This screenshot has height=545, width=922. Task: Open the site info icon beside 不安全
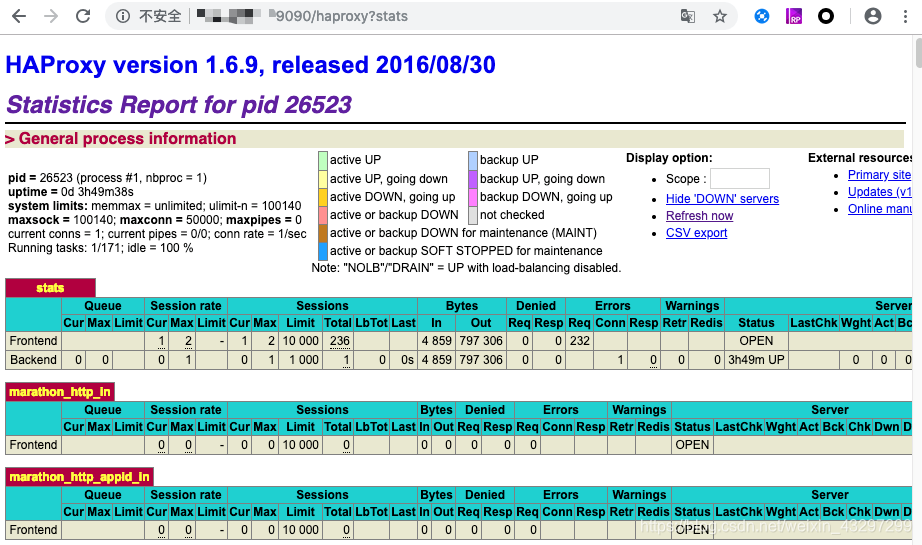pos(123,16)
